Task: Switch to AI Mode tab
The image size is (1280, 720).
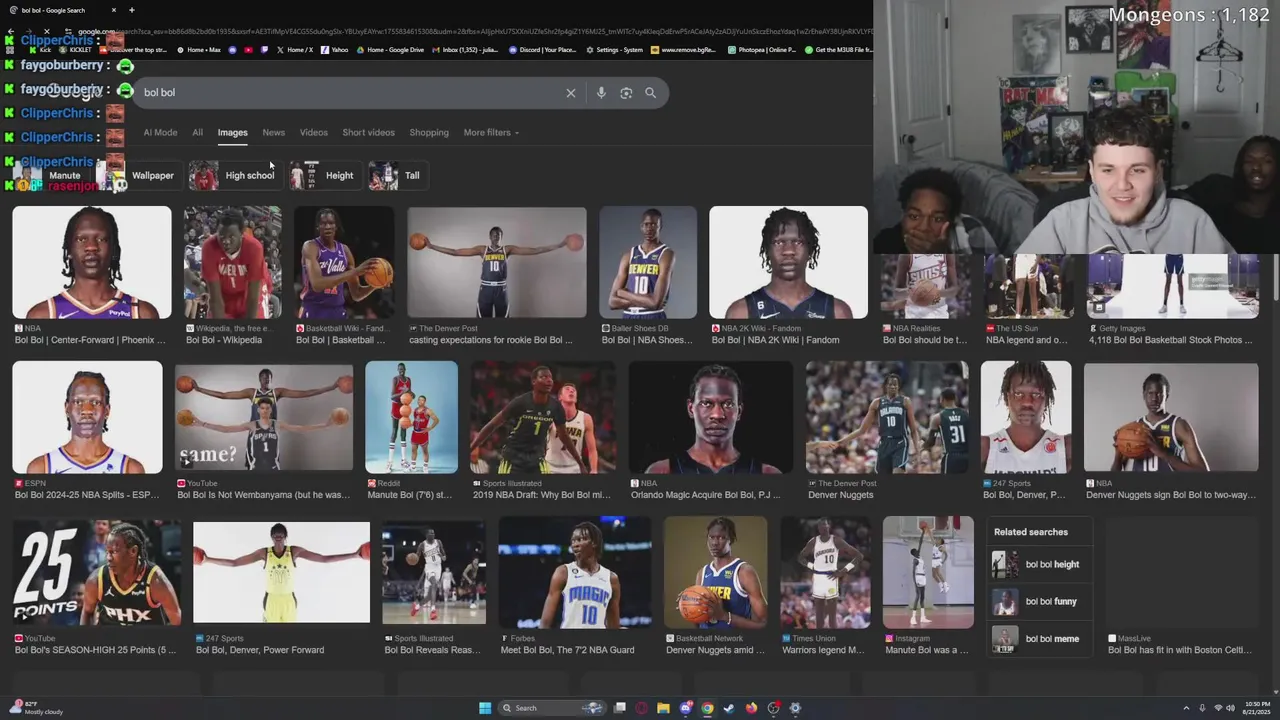Action: click(160, 133)
